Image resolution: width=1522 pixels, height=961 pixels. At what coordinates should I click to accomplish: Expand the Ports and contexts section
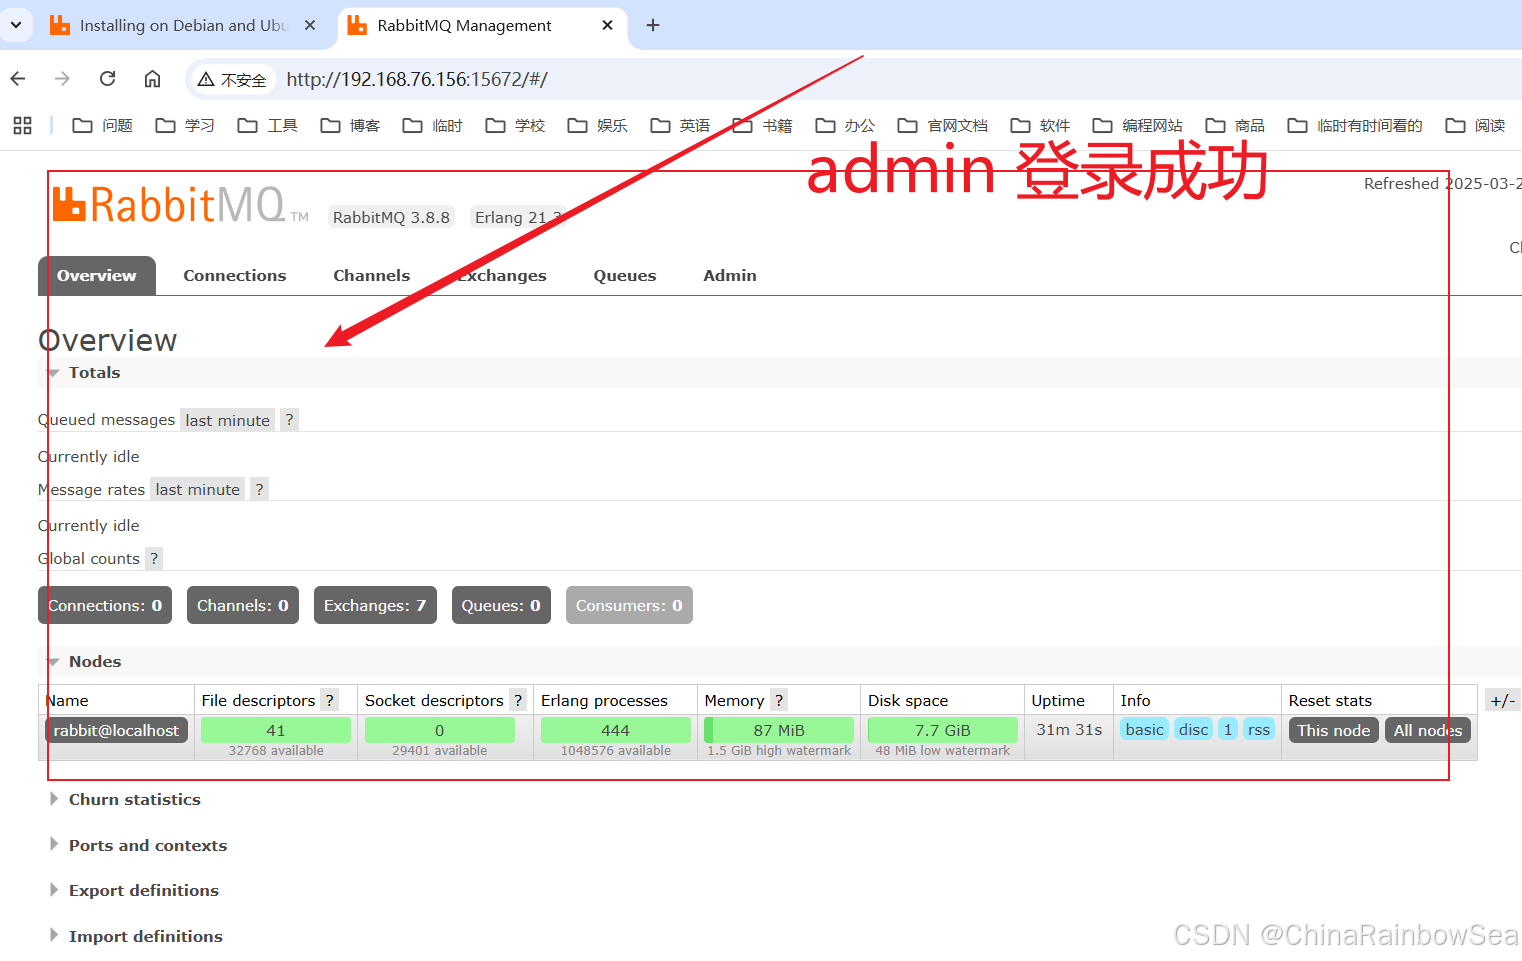[x=138, y=845]
